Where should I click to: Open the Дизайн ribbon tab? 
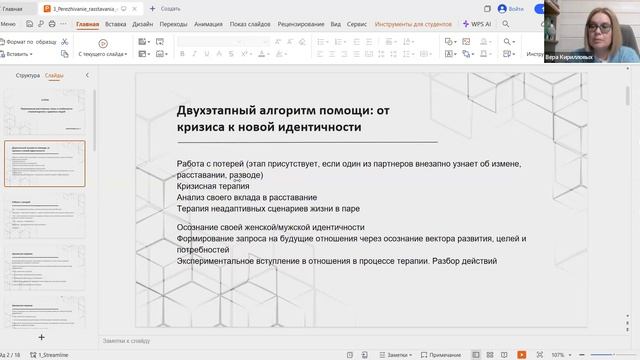point(142,24)
